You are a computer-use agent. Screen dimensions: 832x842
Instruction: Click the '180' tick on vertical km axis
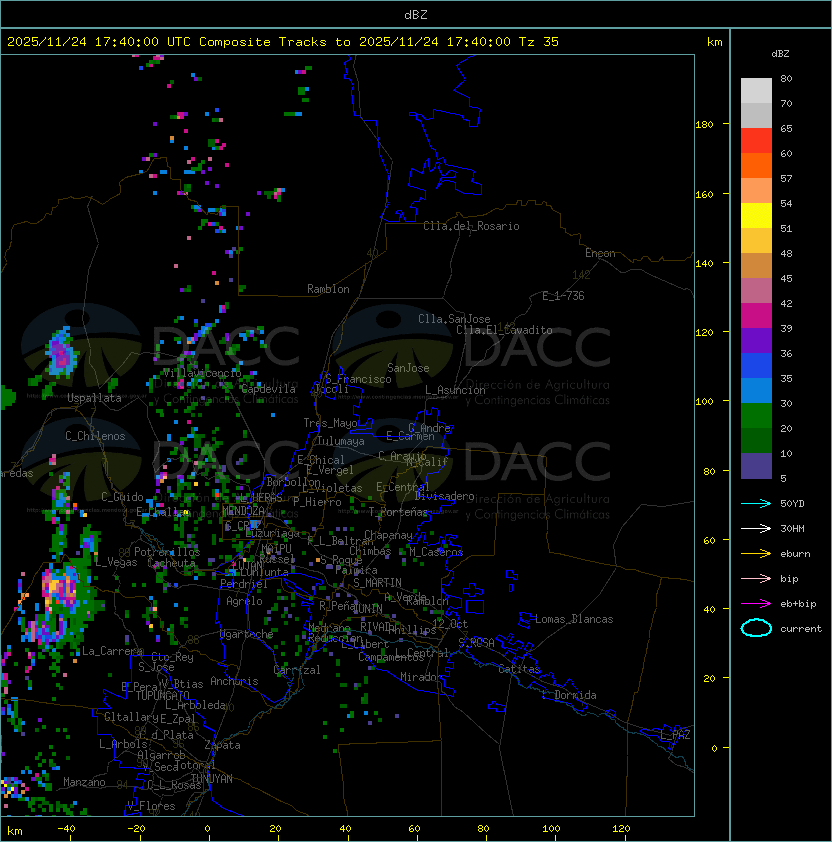pos(704,125)
